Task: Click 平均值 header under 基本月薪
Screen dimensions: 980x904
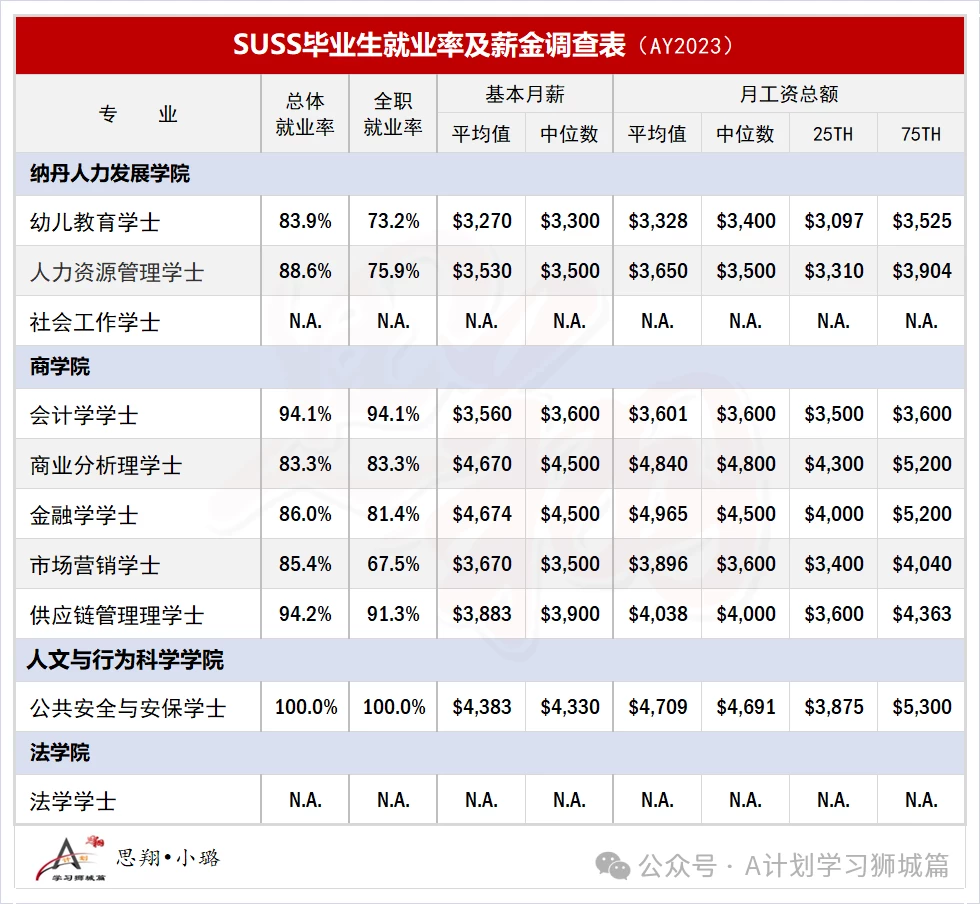Action: (x=481, y=134)
